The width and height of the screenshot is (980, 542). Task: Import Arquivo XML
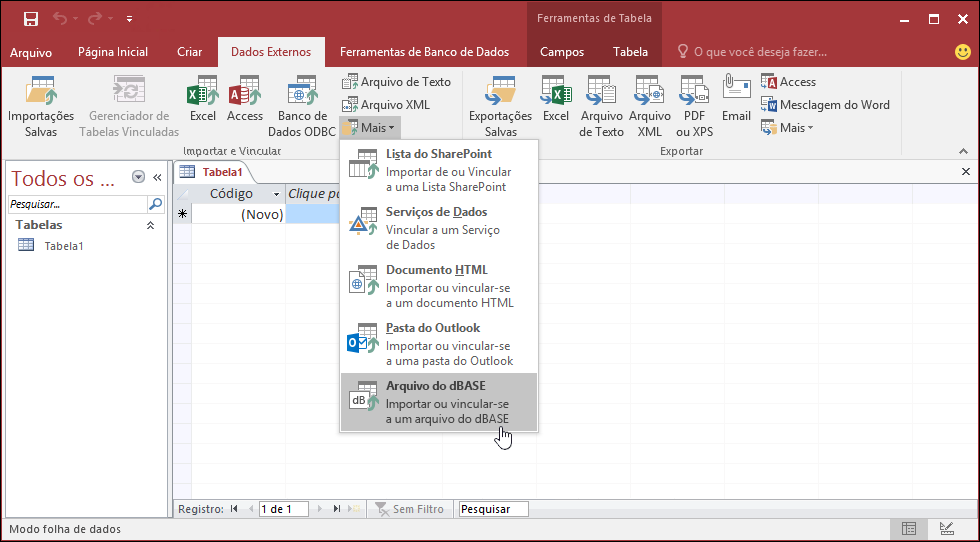click(x=386, y=105)
